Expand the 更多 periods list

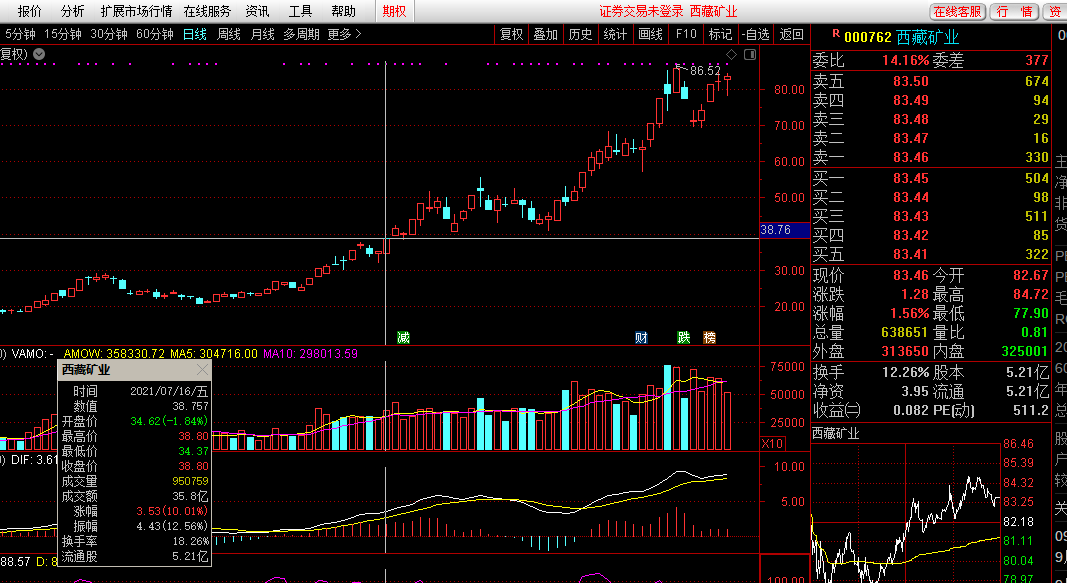click(344, 34)
